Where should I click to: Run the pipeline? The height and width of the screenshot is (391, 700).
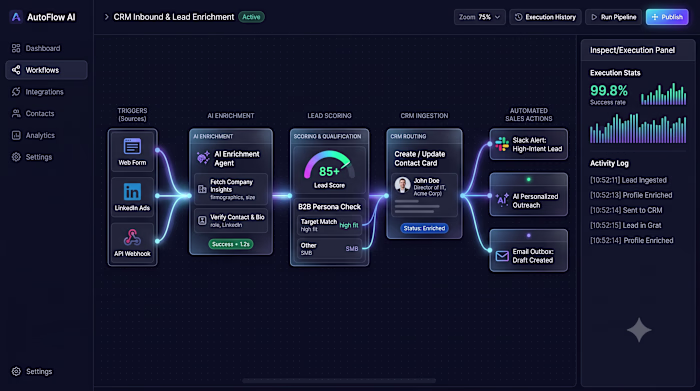613,17
